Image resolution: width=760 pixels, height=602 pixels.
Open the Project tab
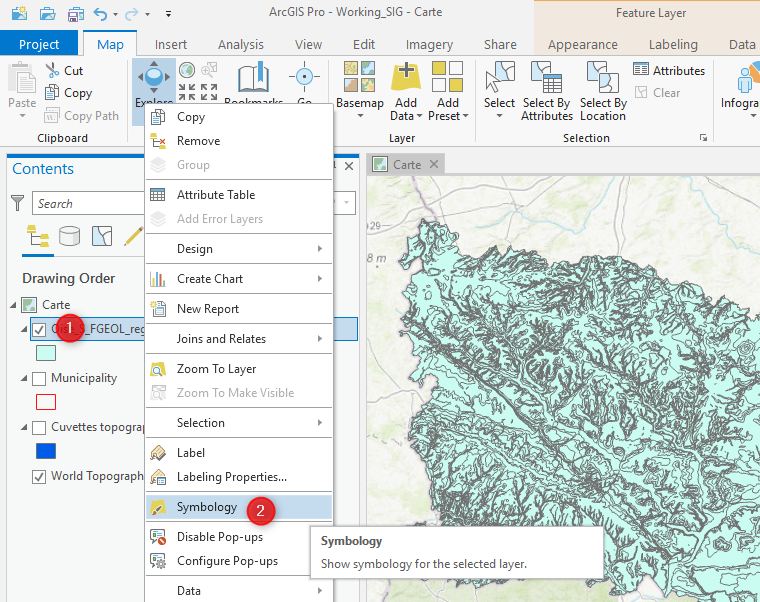(x=39, y=45)
